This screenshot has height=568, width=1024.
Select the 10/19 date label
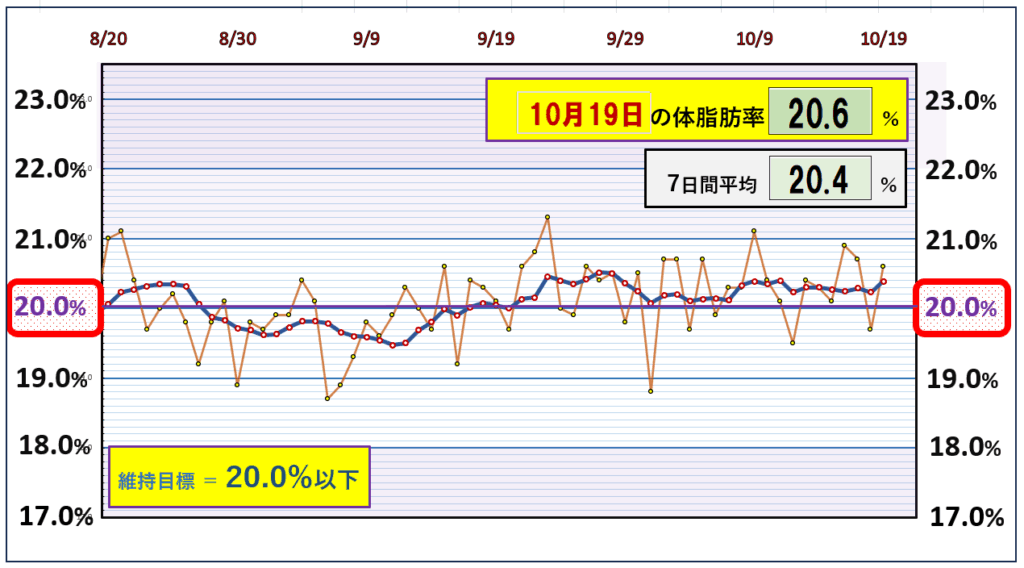pos(883,39)
